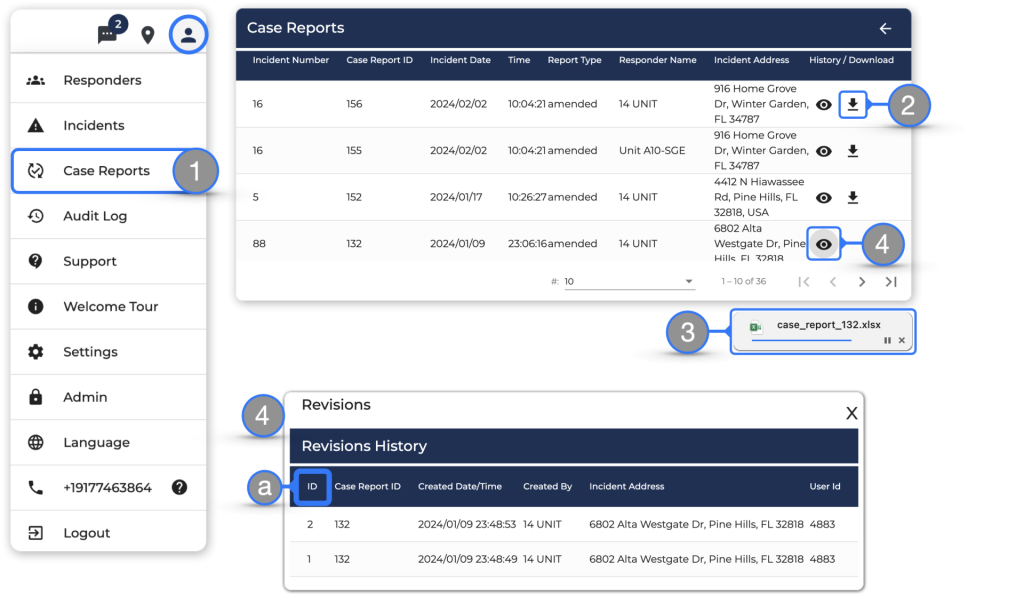Close the Revisions dialog
1024x595 pixels.
pyautogui.click(x=852, y=413)
